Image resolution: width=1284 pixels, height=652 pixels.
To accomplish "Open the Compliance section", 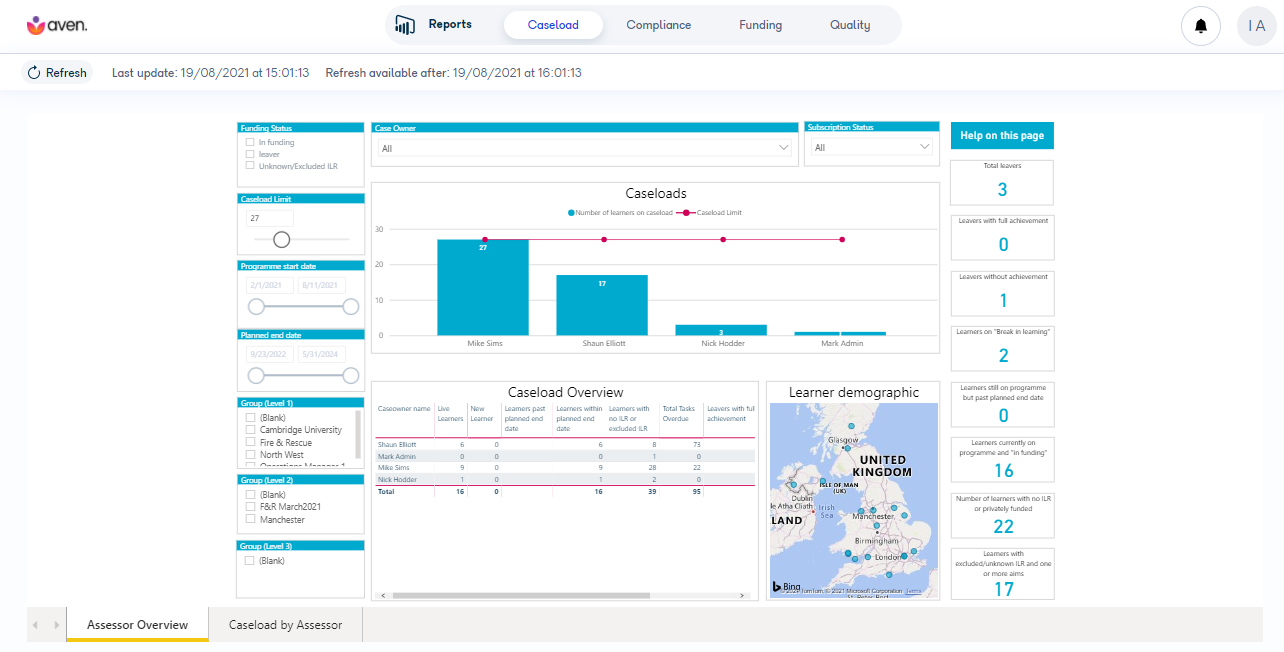I will tap(658, 25).
